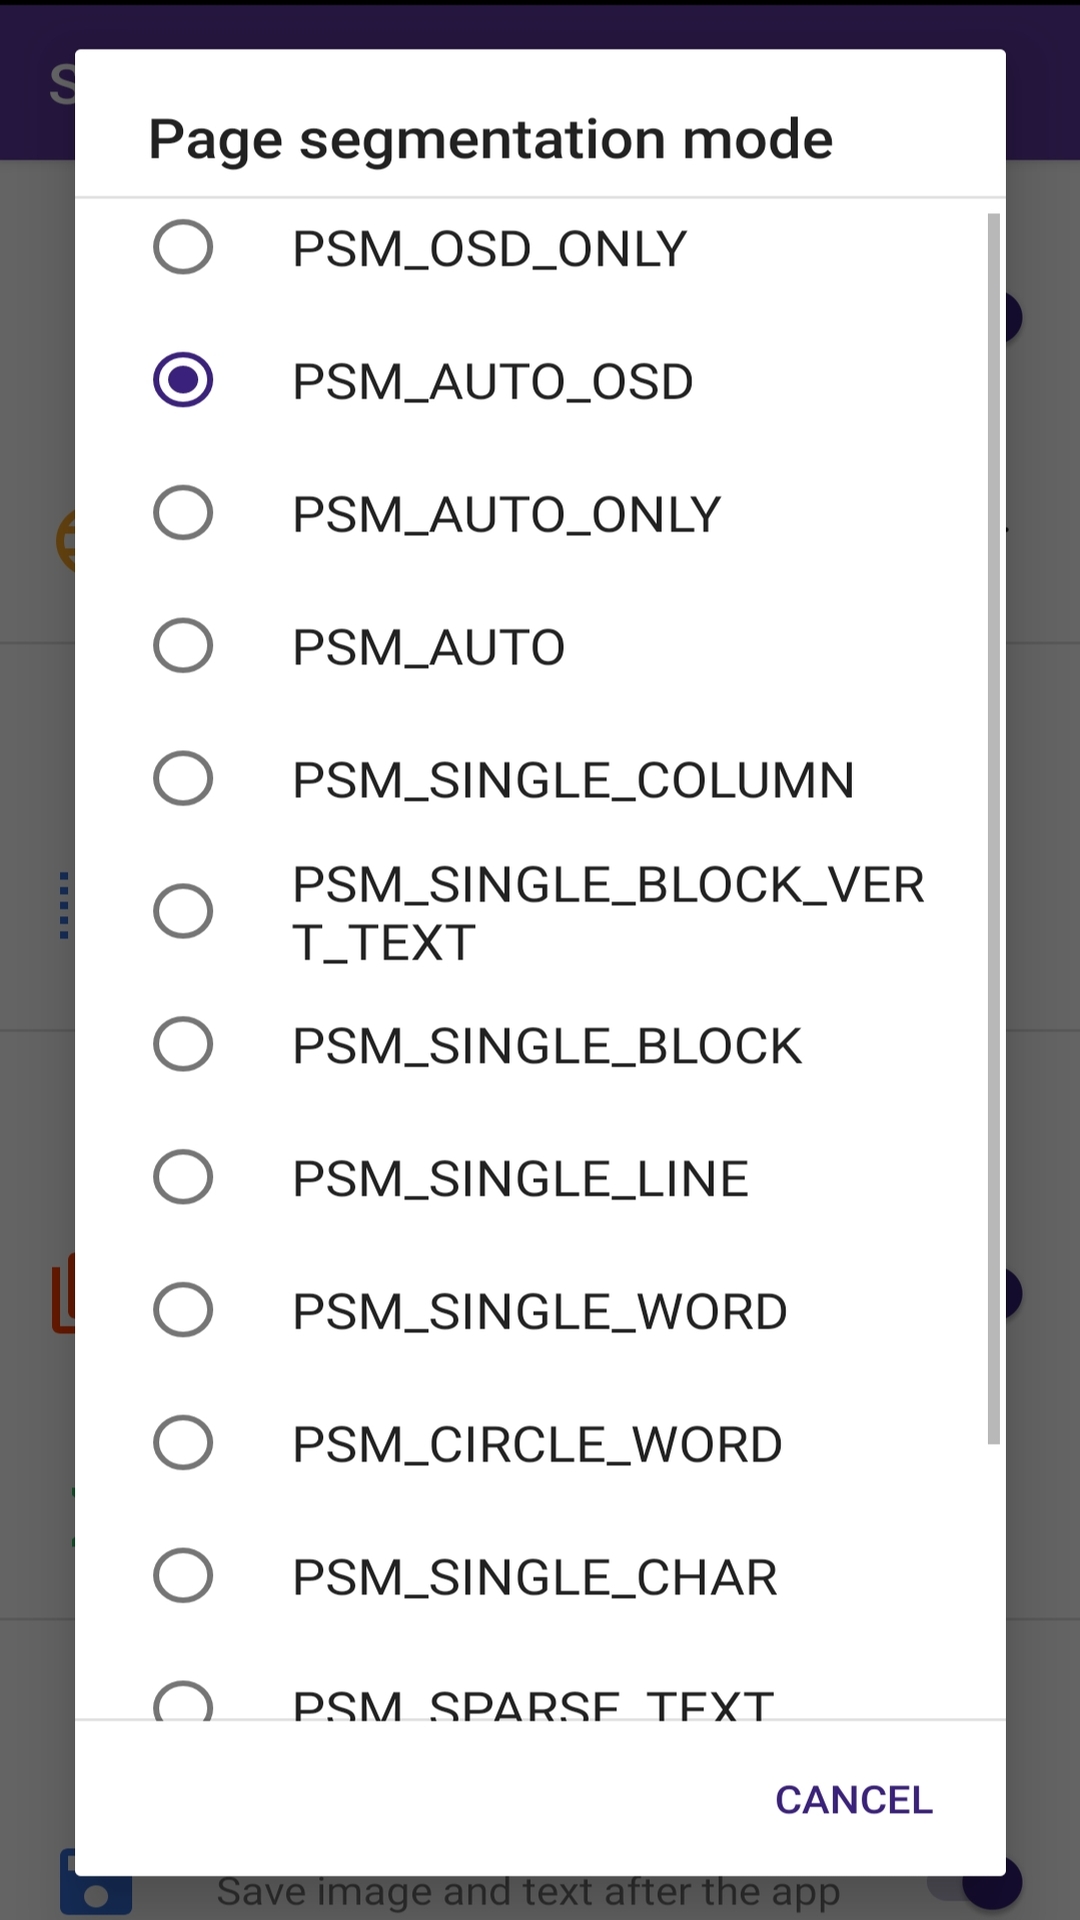Click the Page segmentation mode title
Viewport: 1080px width, 1920px height.
[490, 138]
